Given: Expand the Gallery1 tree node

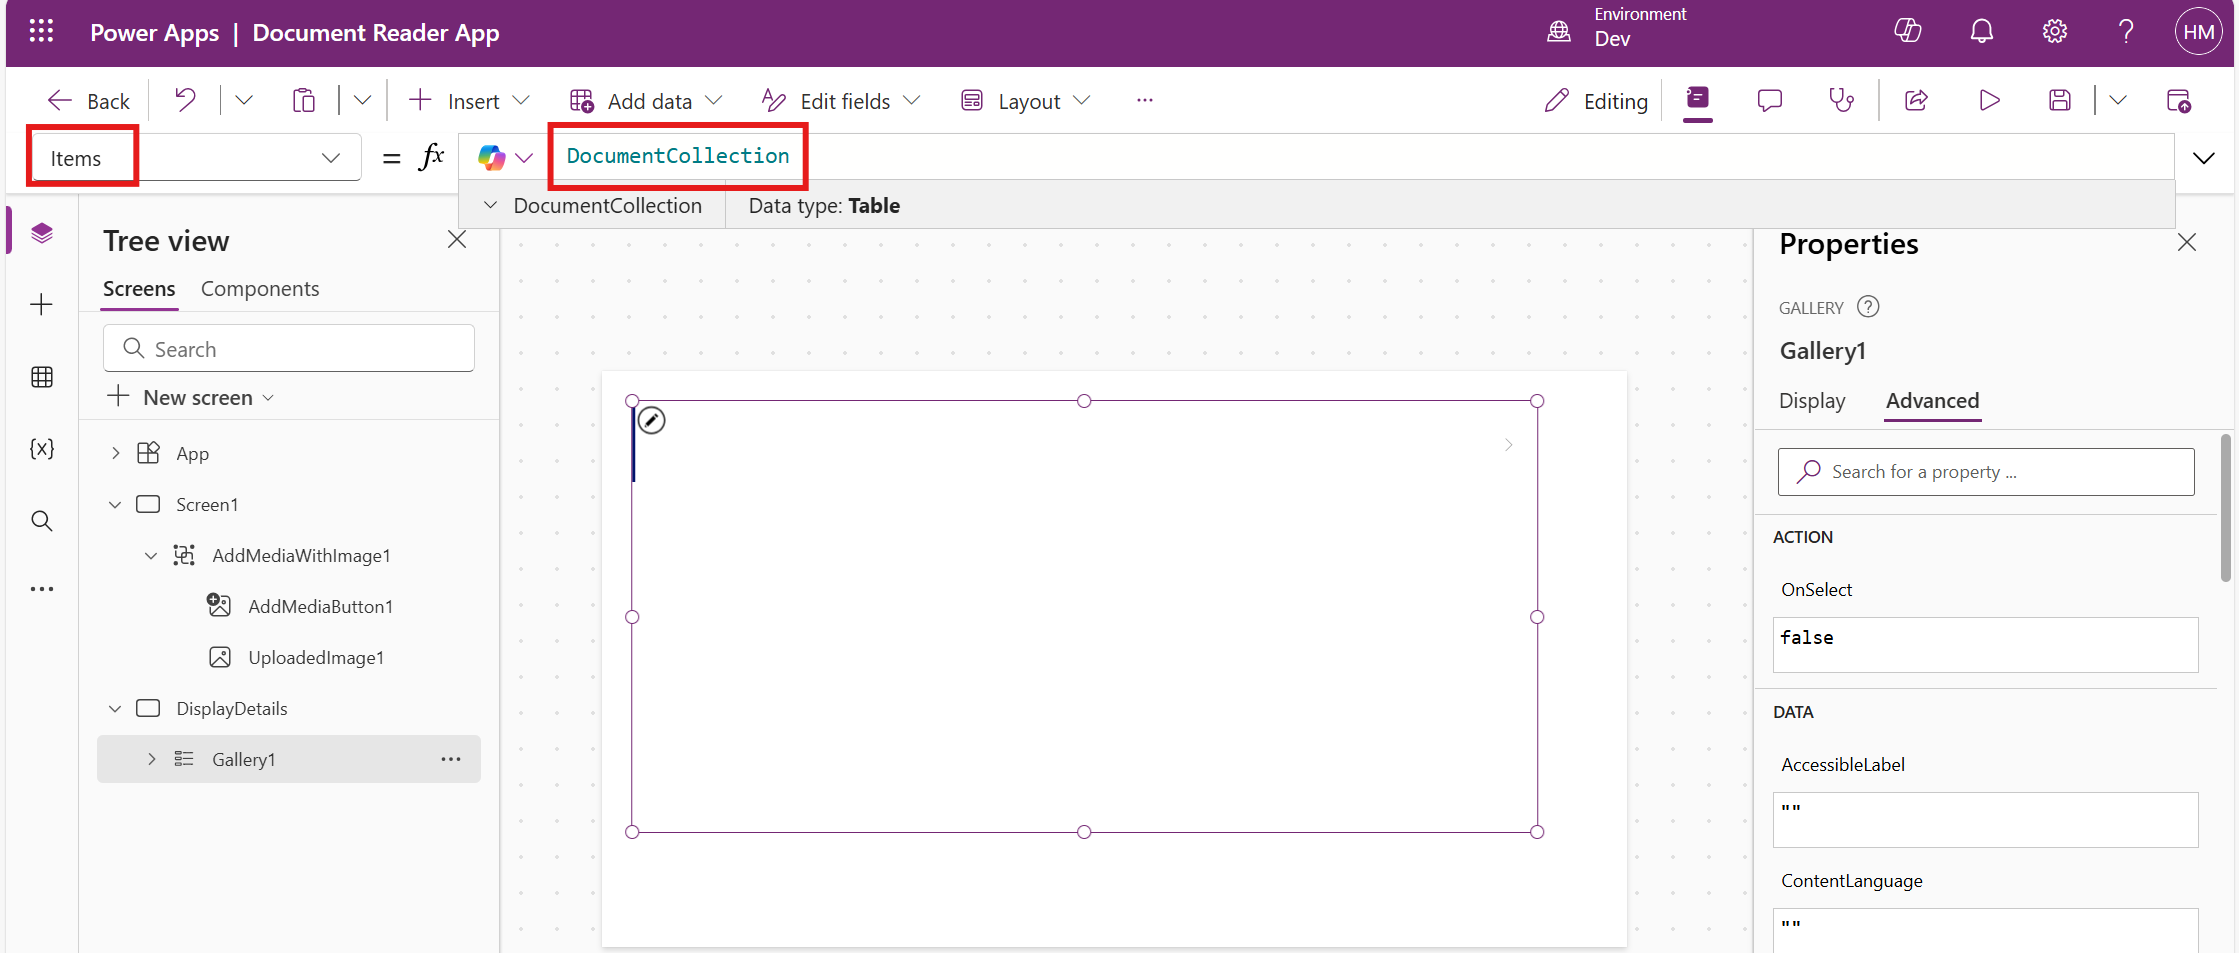Looking at the screenshot, I should tap(152, 759).
